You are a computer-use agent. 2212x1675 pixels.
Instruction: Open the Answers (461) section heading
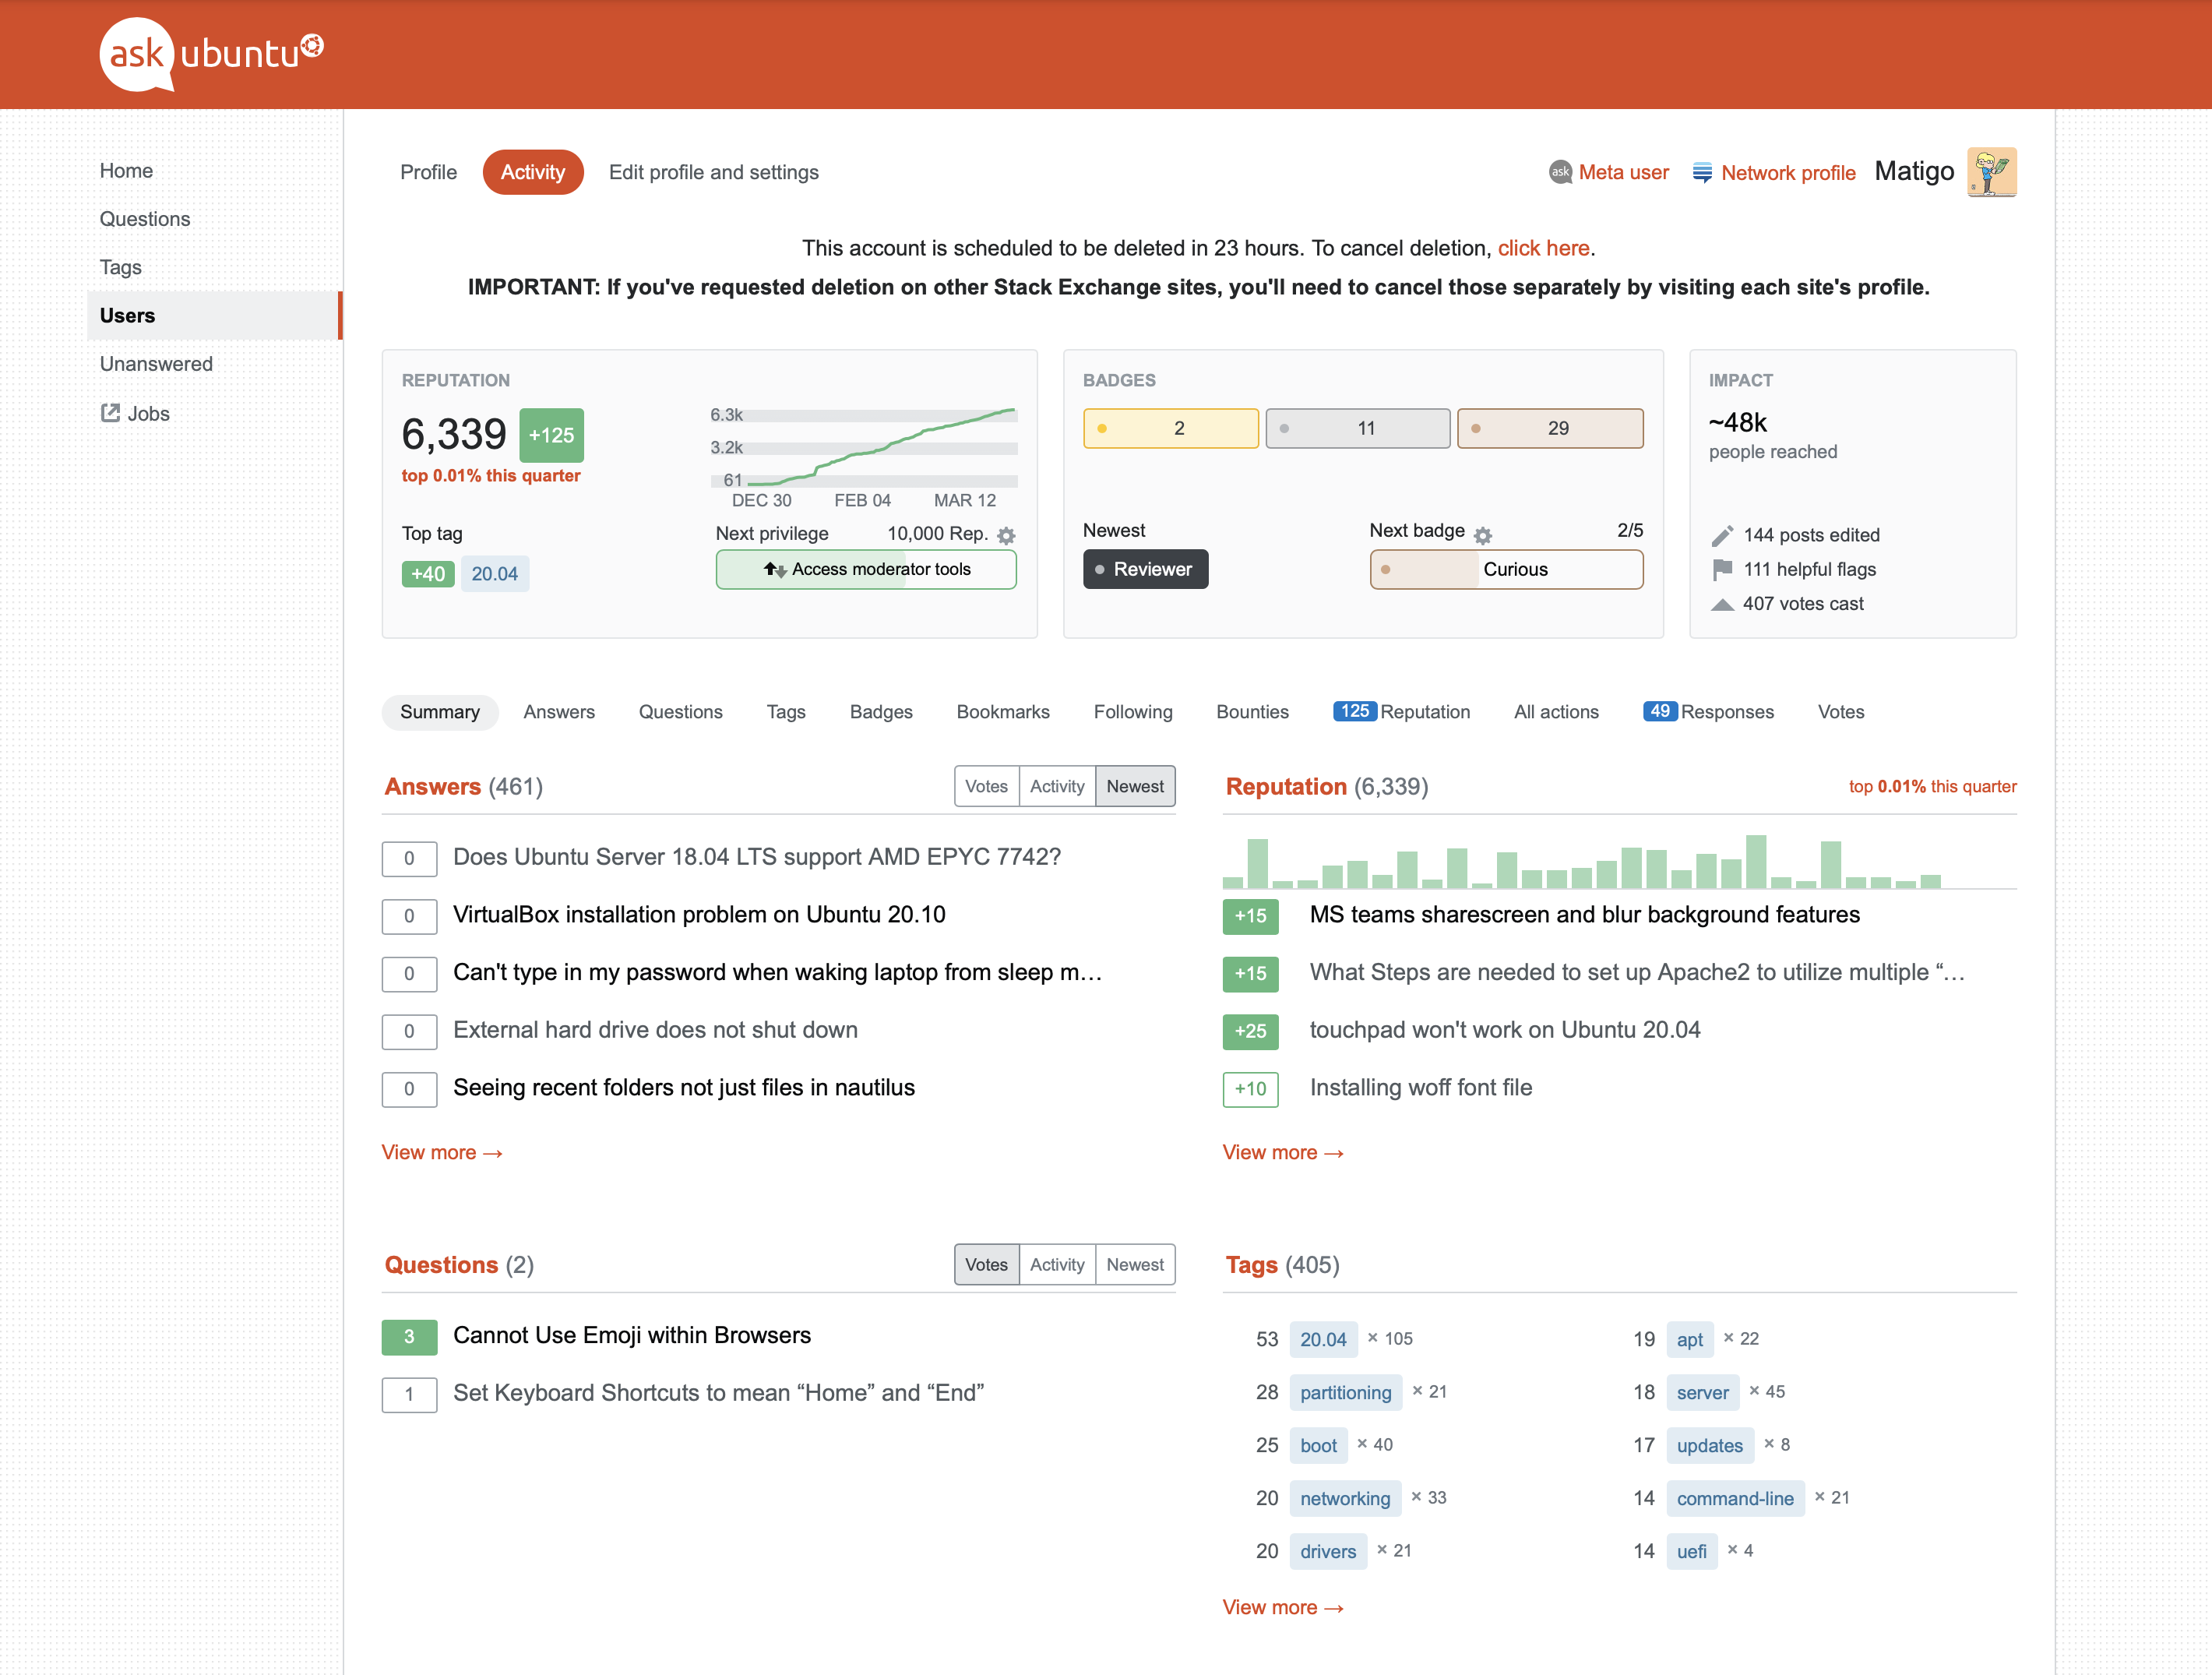pos(463,787)
